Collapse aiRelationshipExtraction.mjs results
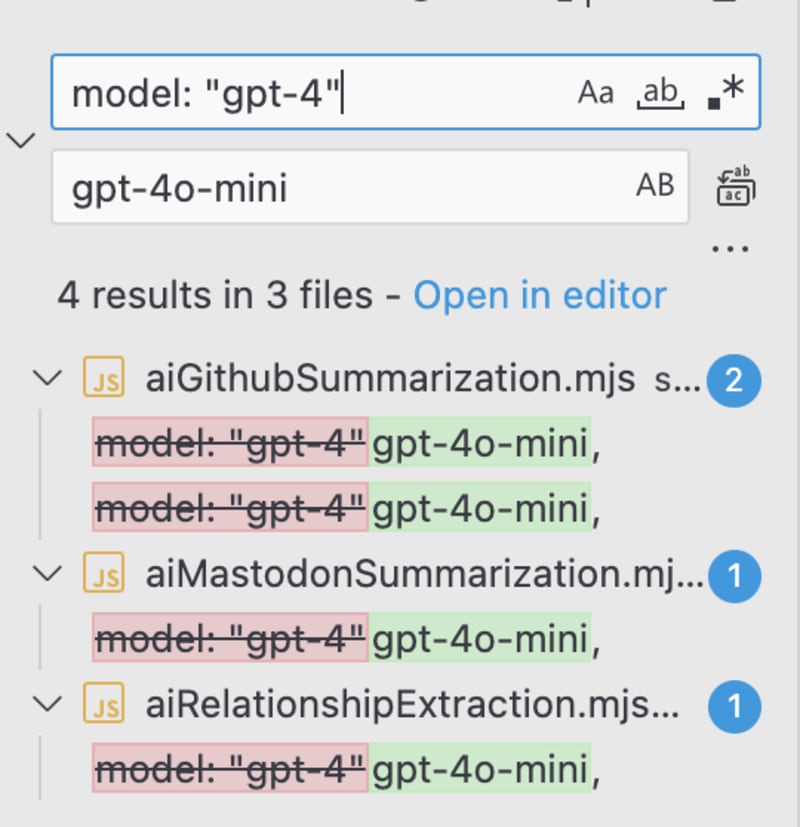This screenshot has height=827, width=800. [x=47, y=704]
